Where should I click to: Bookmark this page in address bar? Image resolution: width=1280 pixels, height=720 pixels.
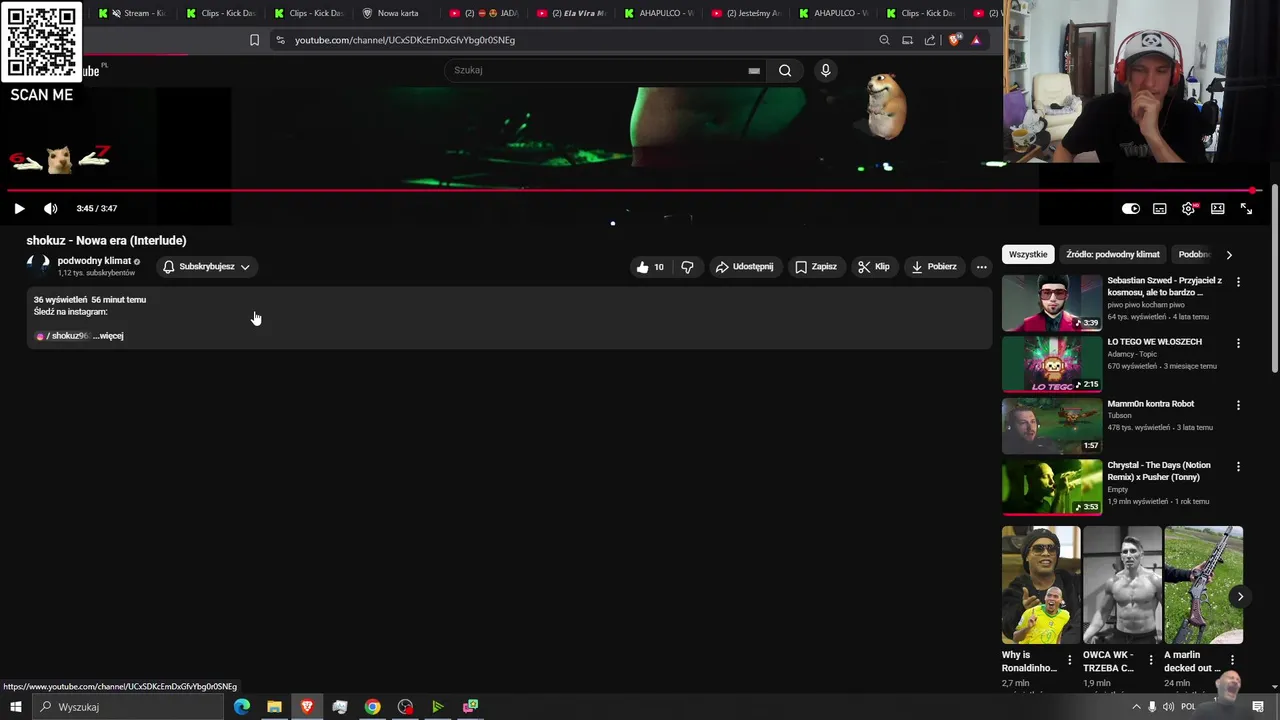click(254, 40)
